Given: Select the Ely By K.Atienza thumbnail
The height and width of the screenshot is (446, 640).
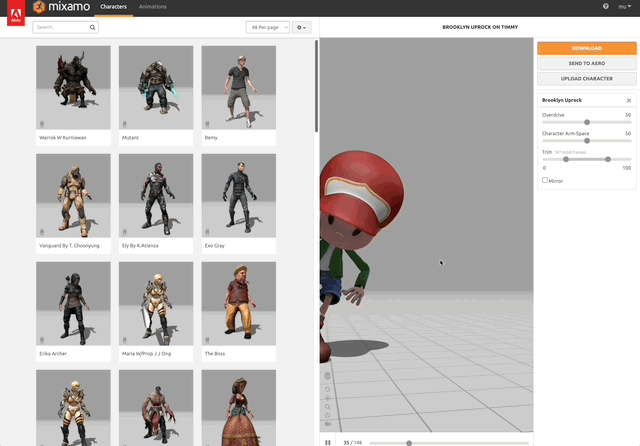Looking at the screenshot, I should click(x=156, y=196).
